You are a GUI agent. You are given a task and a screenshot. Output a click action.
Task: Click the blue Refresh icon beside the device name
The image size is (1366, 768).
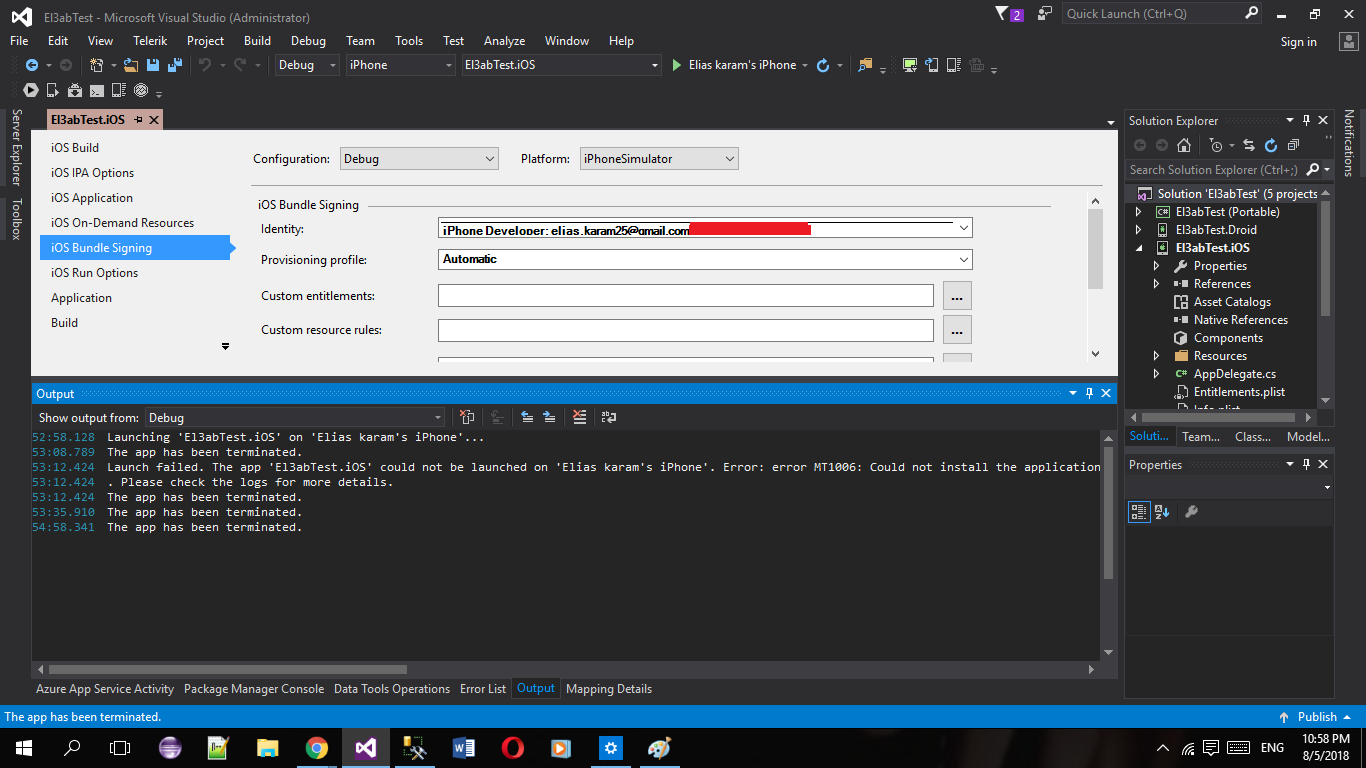tap(823, 65)
